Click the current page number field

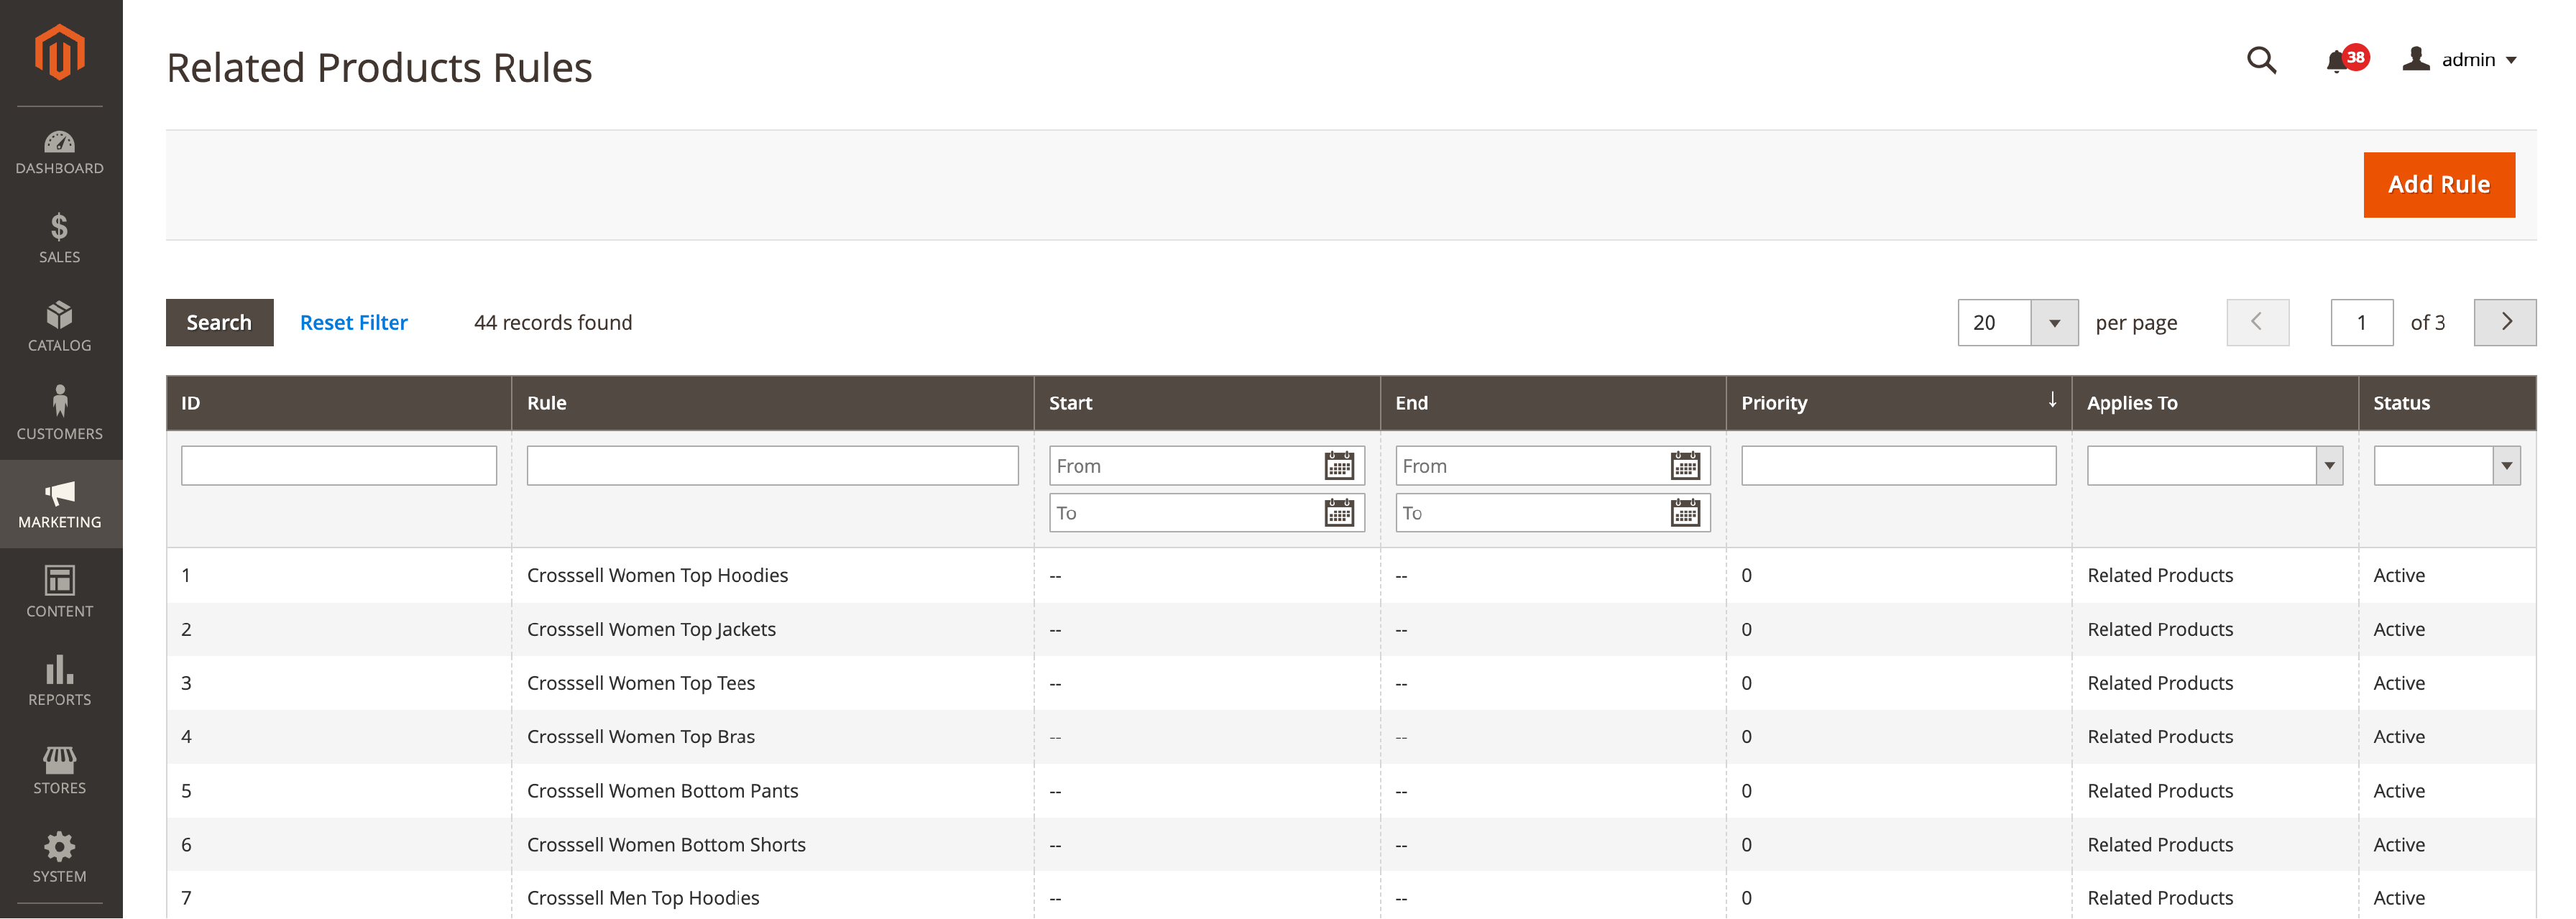(2362, 322)
